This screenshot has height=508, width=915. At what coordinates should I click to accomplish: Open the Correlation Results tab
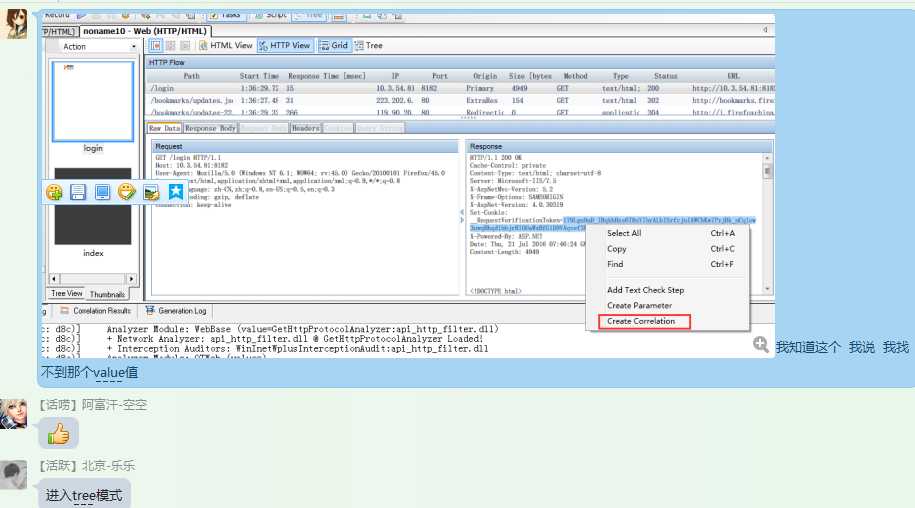[96, 310]
